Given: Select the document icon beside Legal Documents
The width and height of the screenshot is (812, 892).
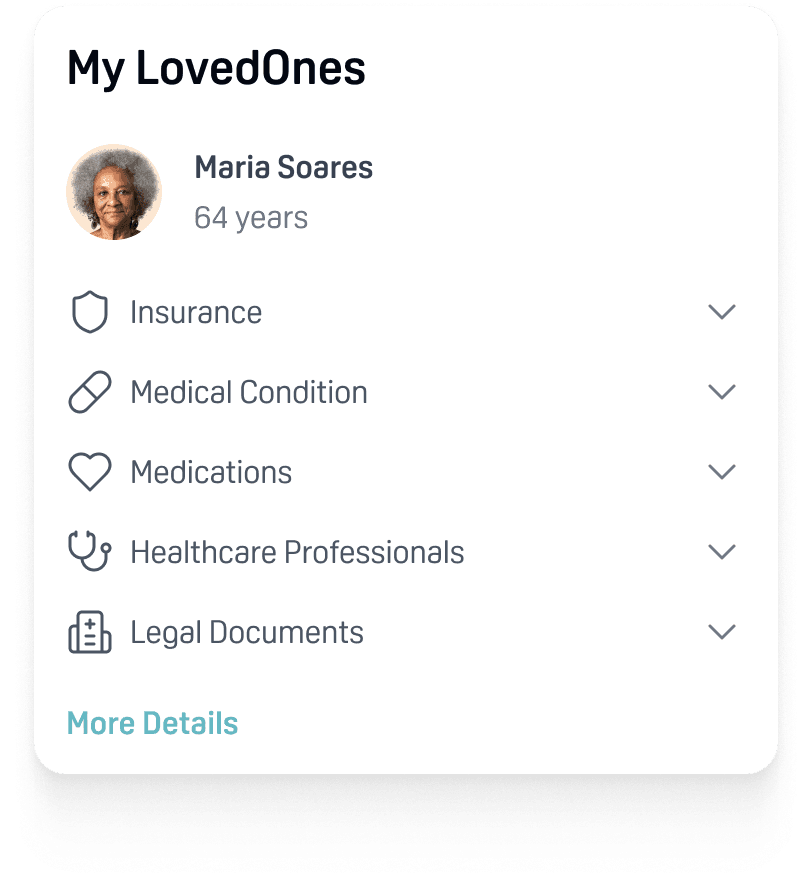Looking at the screenshot, I should (89, 631).
